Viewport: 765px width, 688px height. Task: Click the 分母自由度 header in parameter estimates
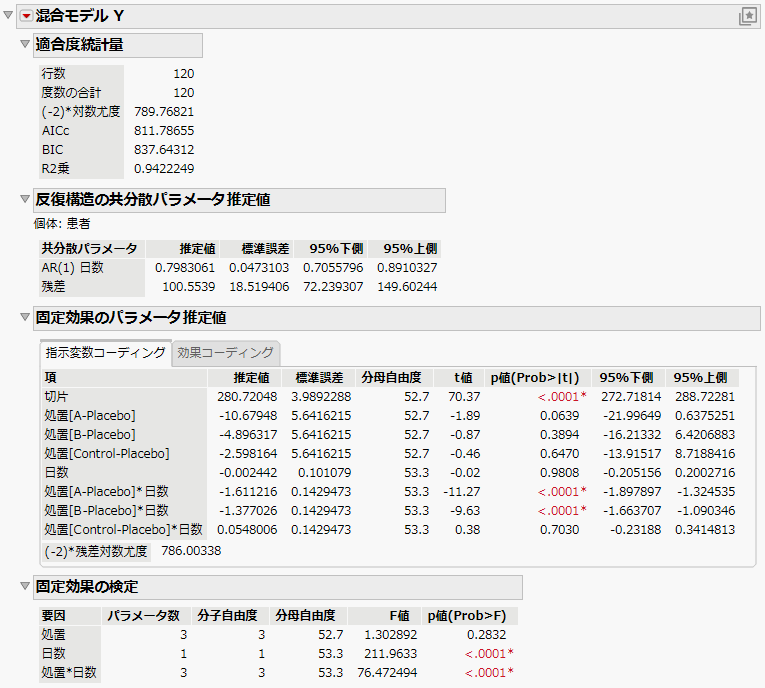point(394,378)
